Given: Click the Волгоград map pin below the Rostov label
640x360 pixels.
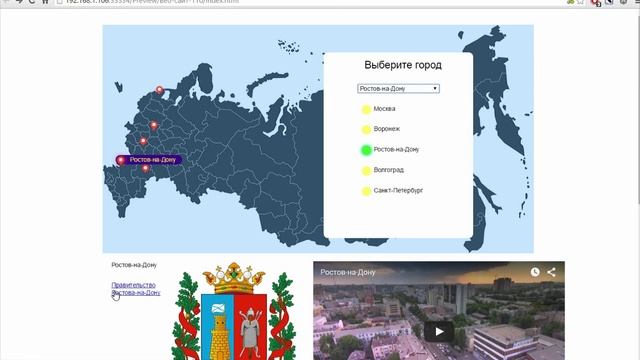Looking at the screenshot, I should [146, 168].
